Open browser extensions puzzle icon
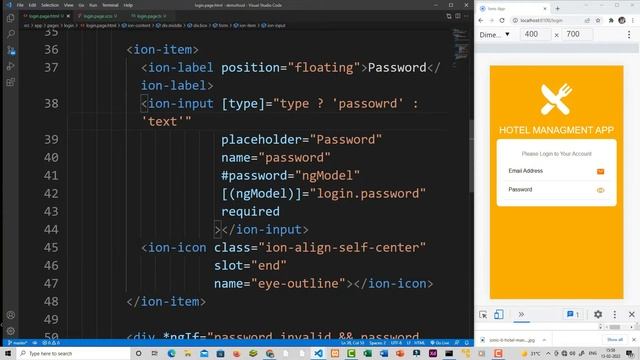The image size is (640, 360). (611, 20)
